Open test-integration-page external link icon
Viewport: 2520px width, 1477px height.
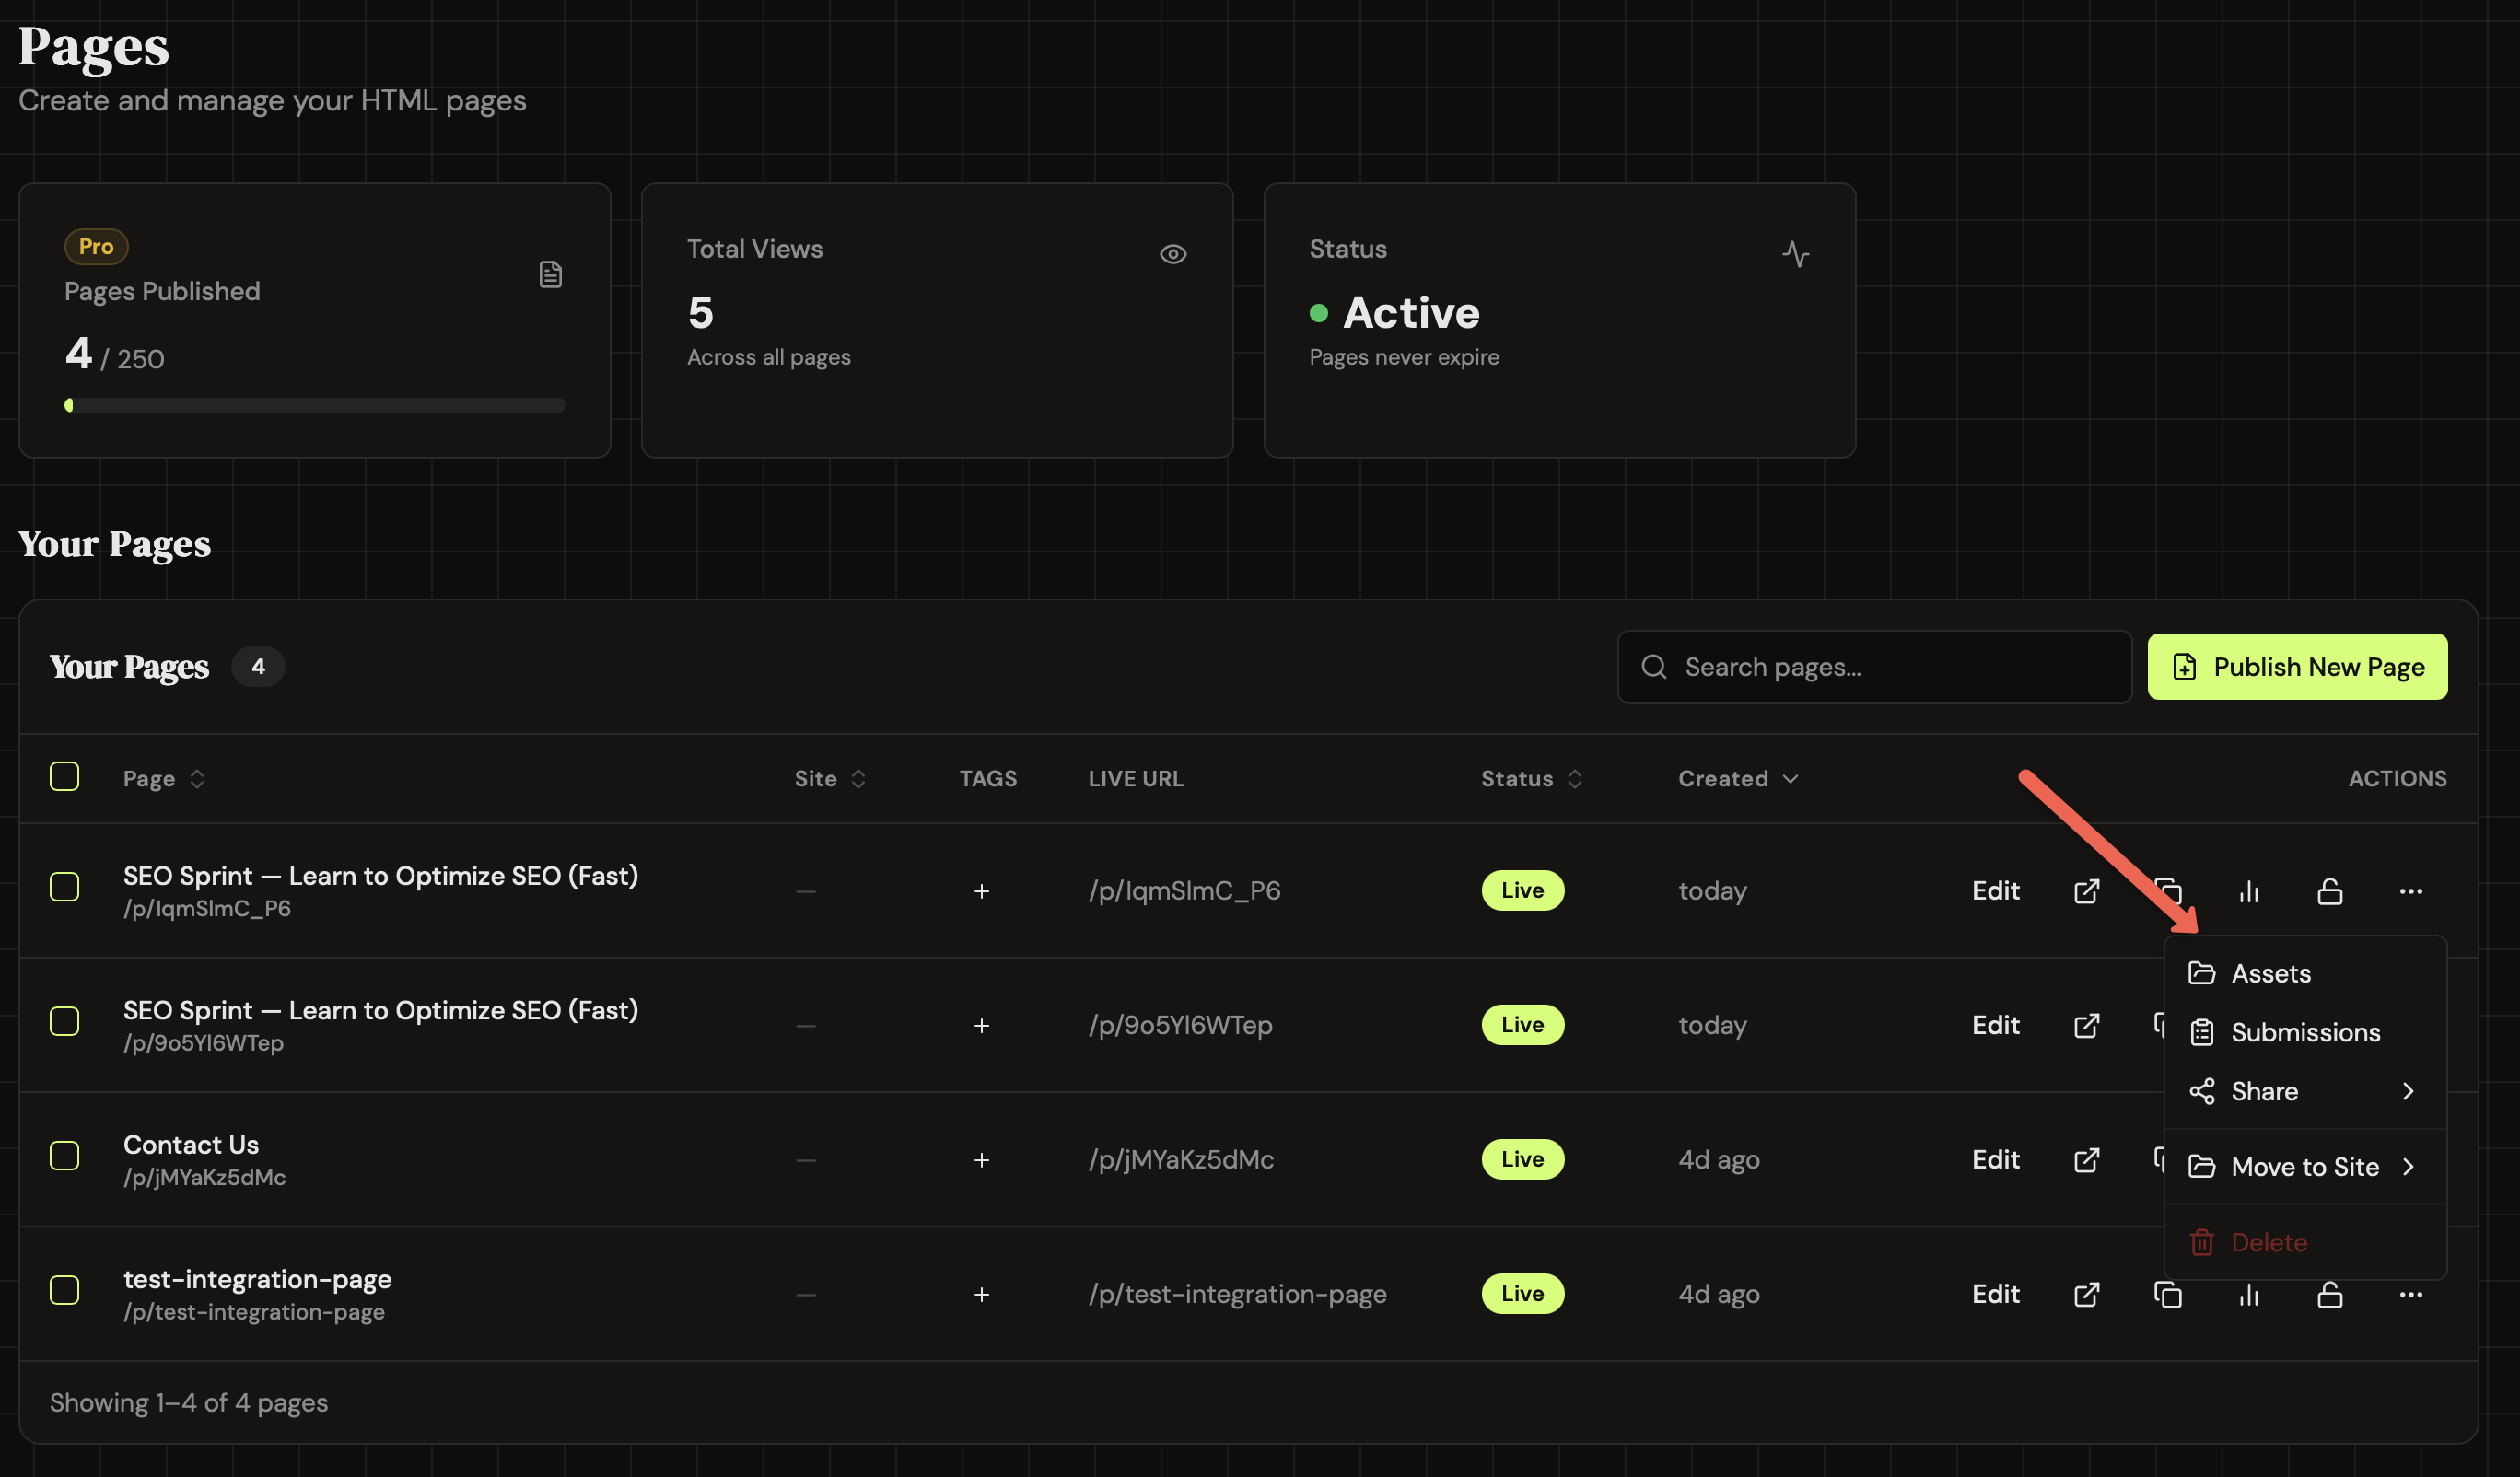(x=2086, y=1294)
